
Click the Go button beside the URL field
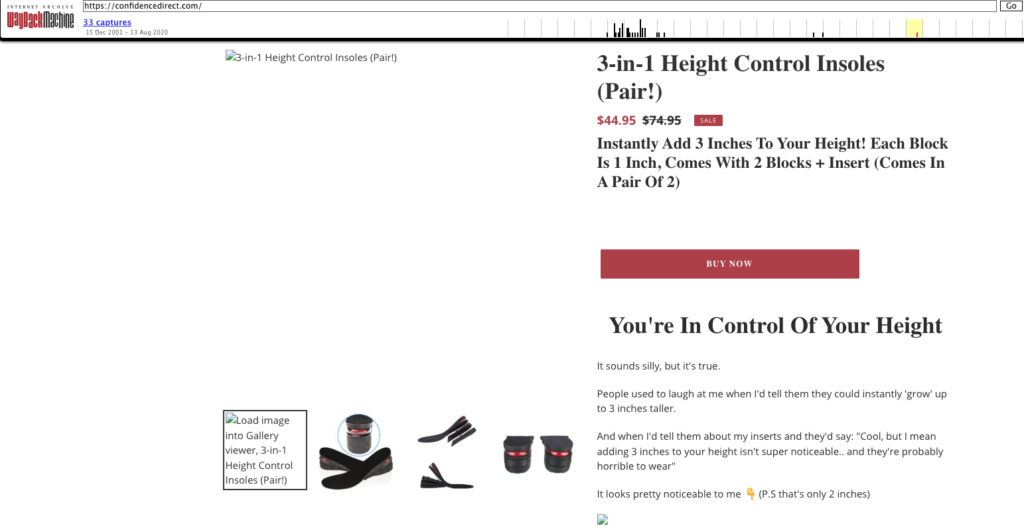(1010, 6)
